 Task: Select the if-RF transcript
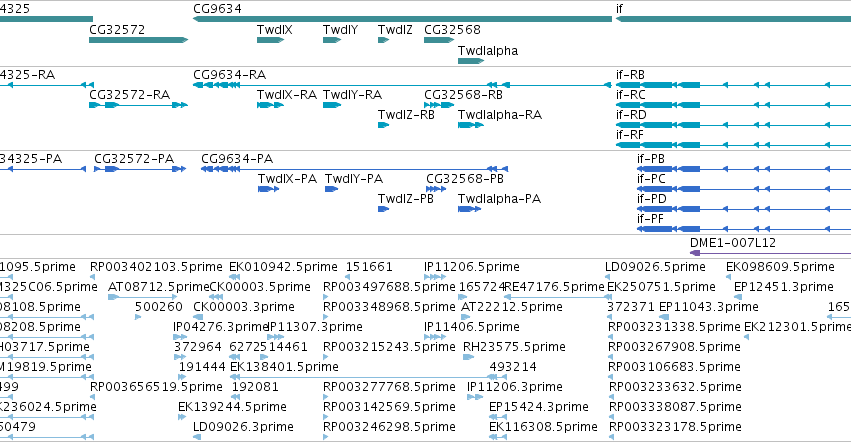tap(630, 135)
